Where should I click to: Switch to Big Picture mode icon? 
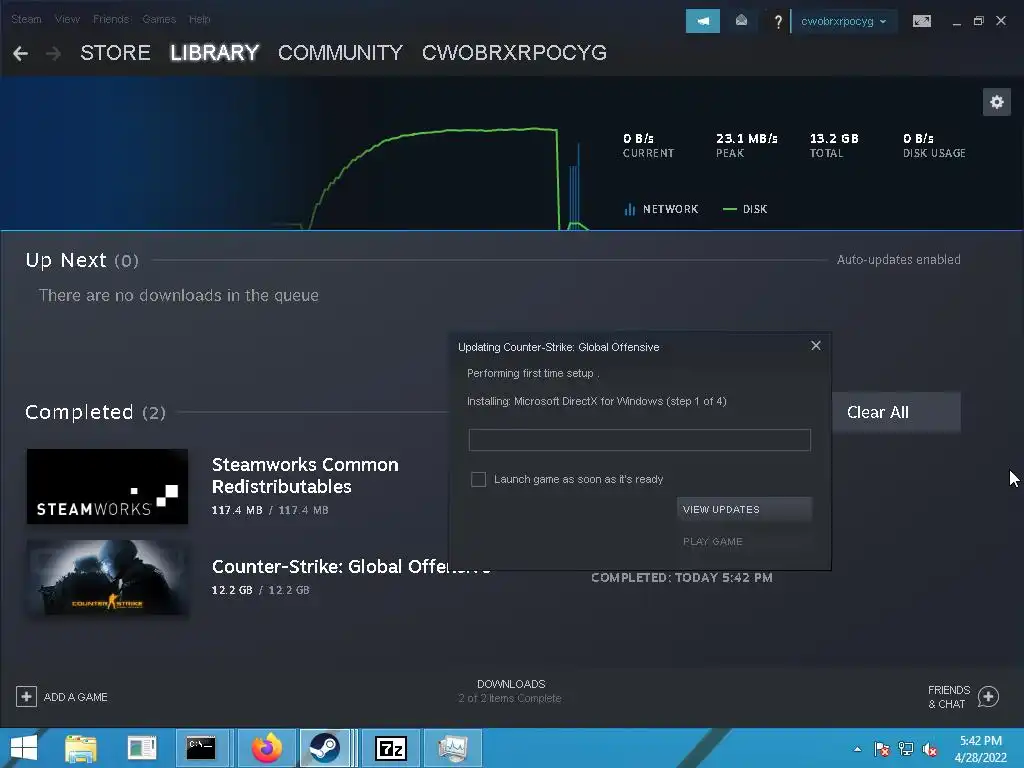[x=921, y=21]
